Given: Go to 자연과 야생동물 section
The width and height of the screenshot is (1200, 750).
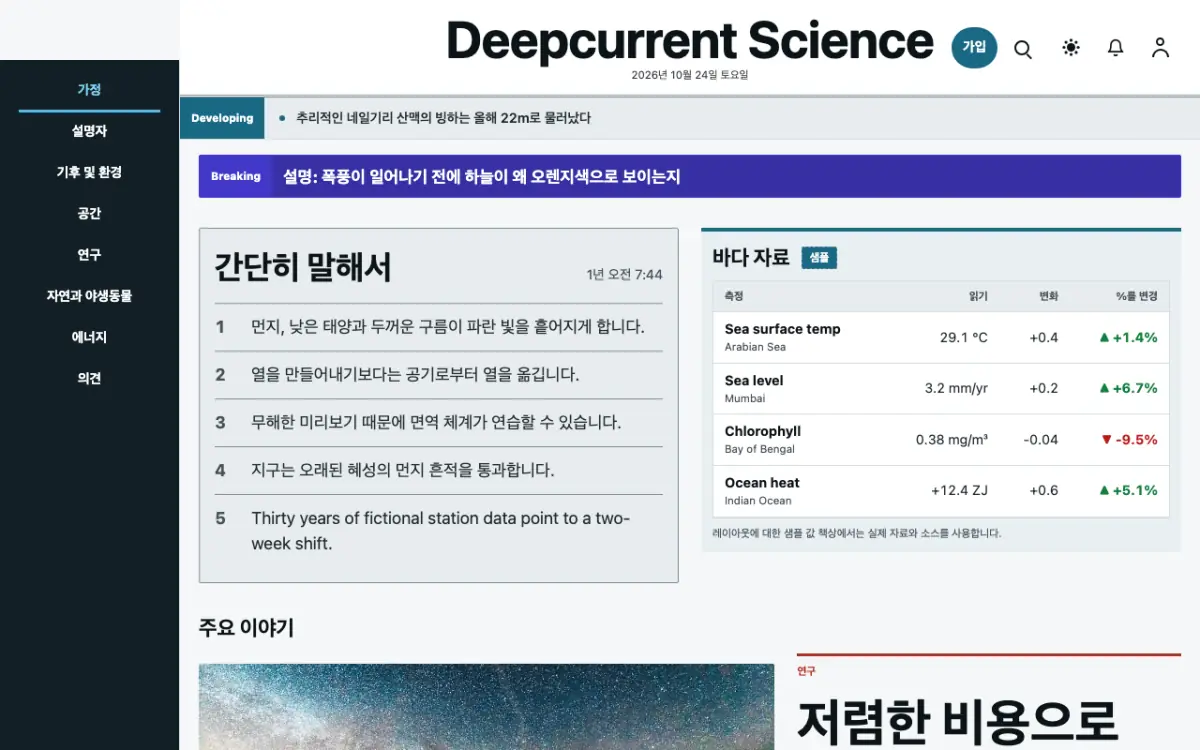Looking at the screenshot, I should click(x=89, y=296).
